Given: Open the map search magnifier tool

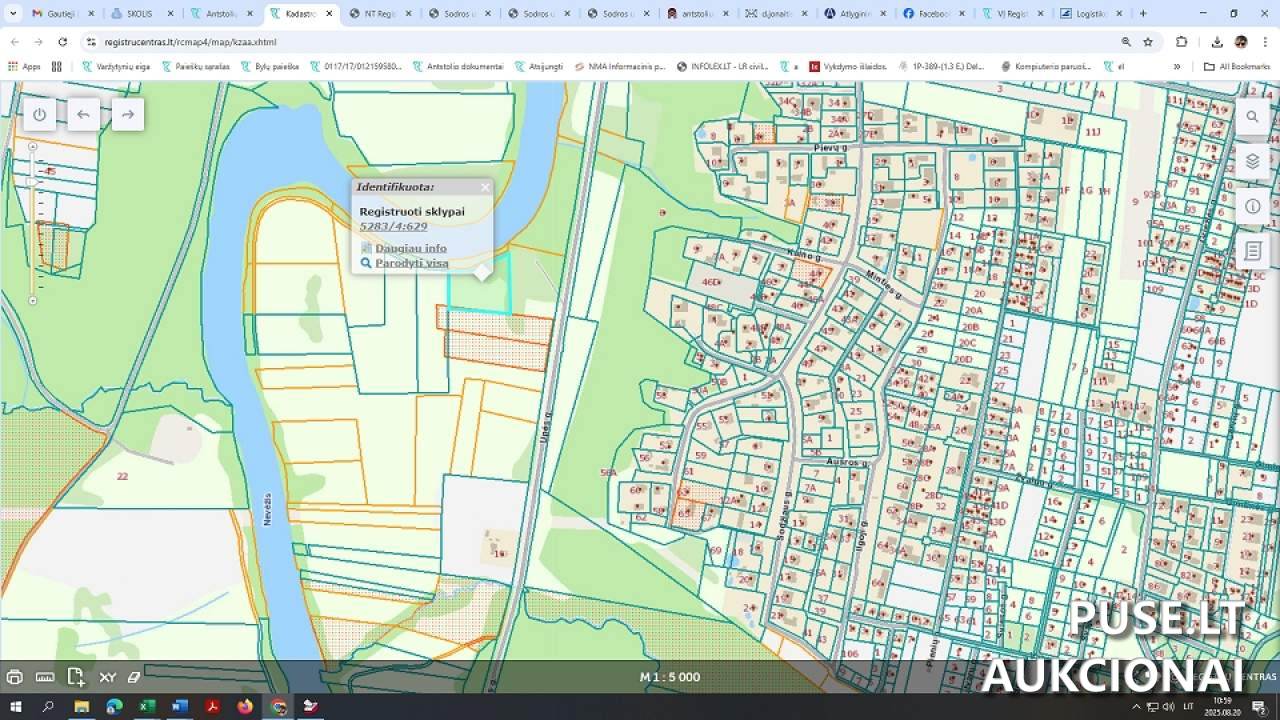Looking at the screenshot, I should click(1252, 116).
